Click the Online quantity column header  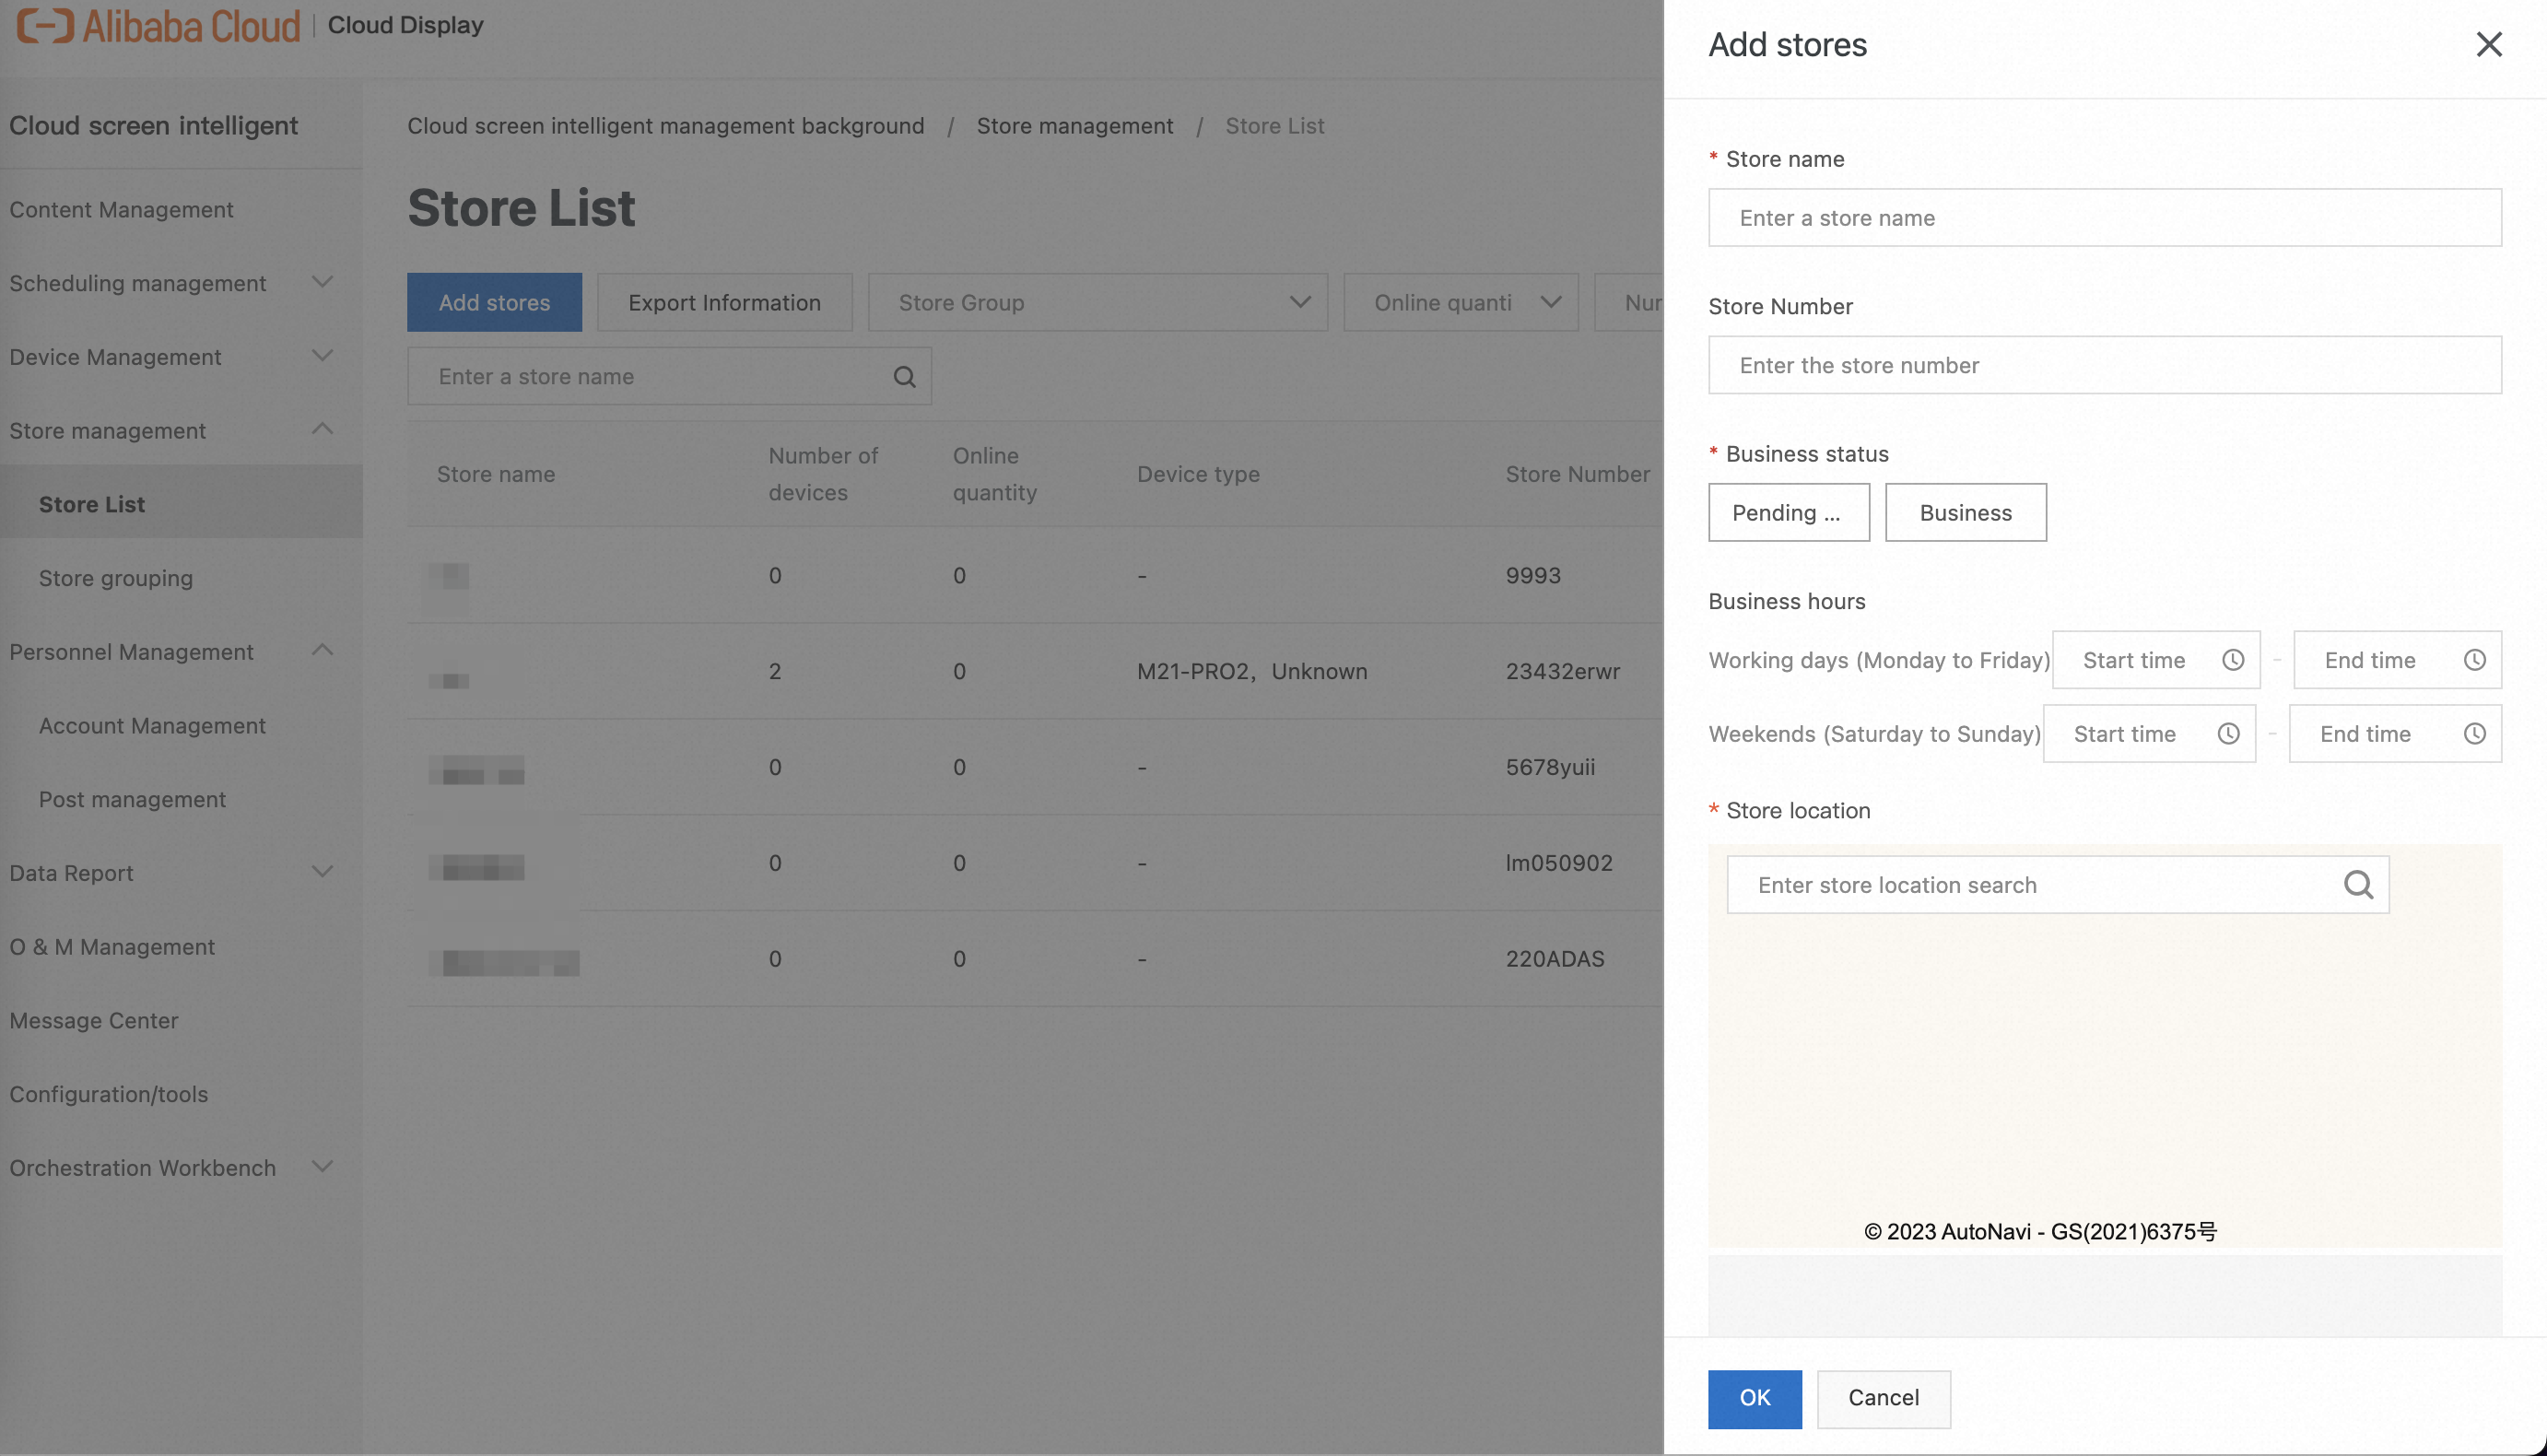click(x=994, y=474)
